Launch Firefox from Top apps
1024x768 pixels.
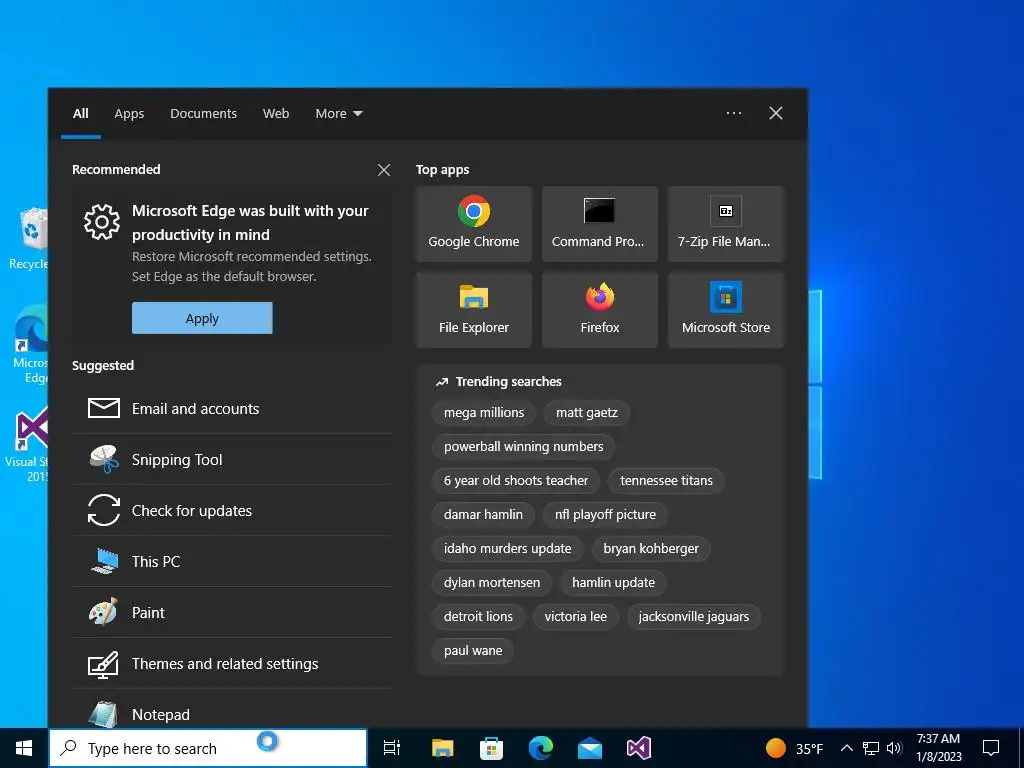600,310
